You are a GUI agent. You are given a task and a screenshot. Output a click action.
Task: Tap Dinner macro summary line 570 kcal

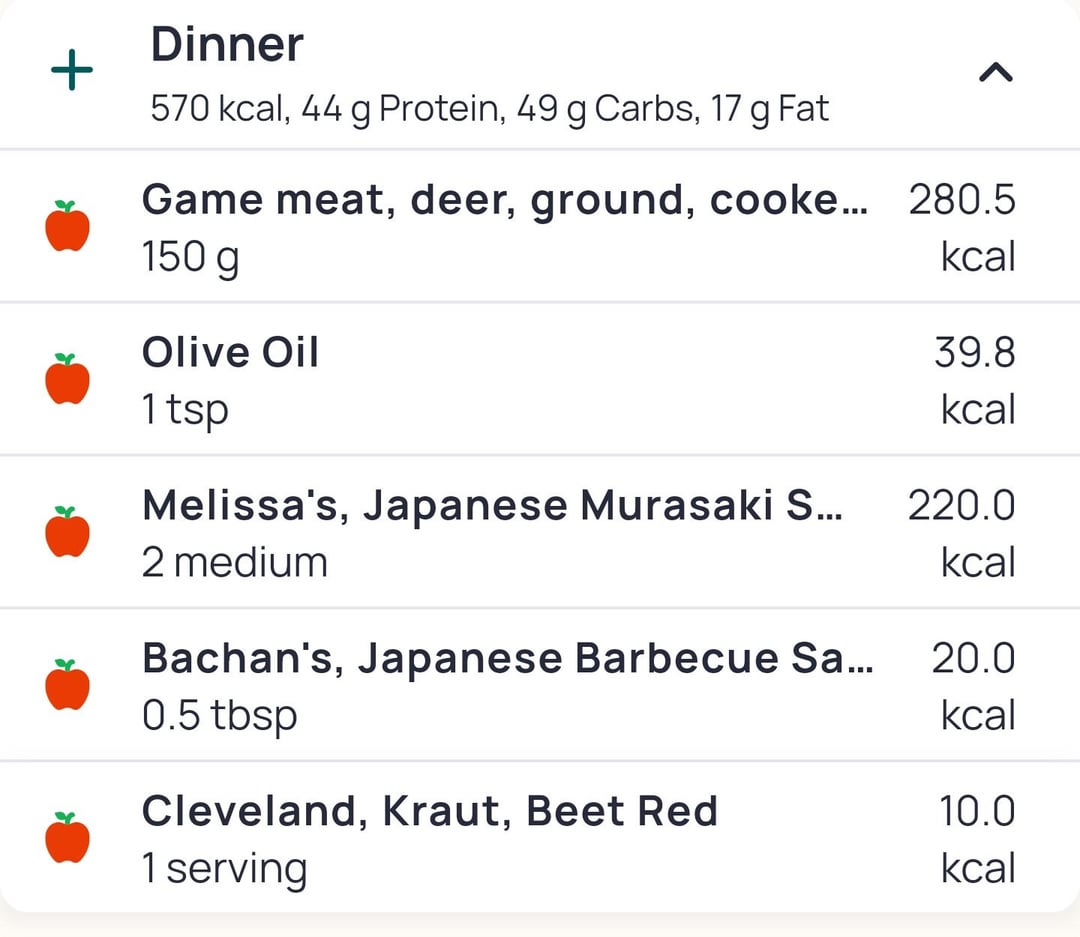[489, 108]
